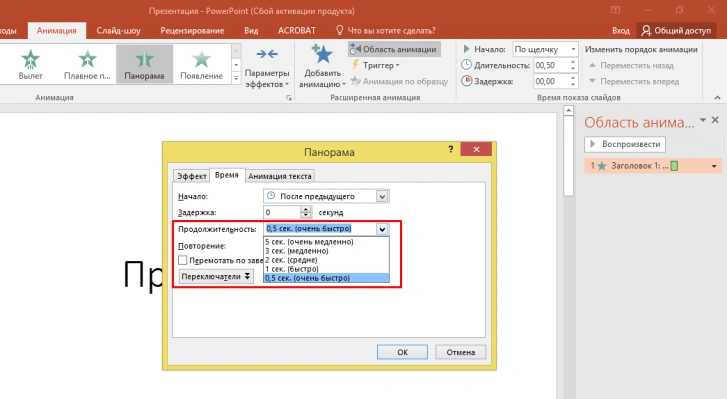Screen dimensions: 727x399
Task: Open the Анимация текста tab
Action: point(280,176)
